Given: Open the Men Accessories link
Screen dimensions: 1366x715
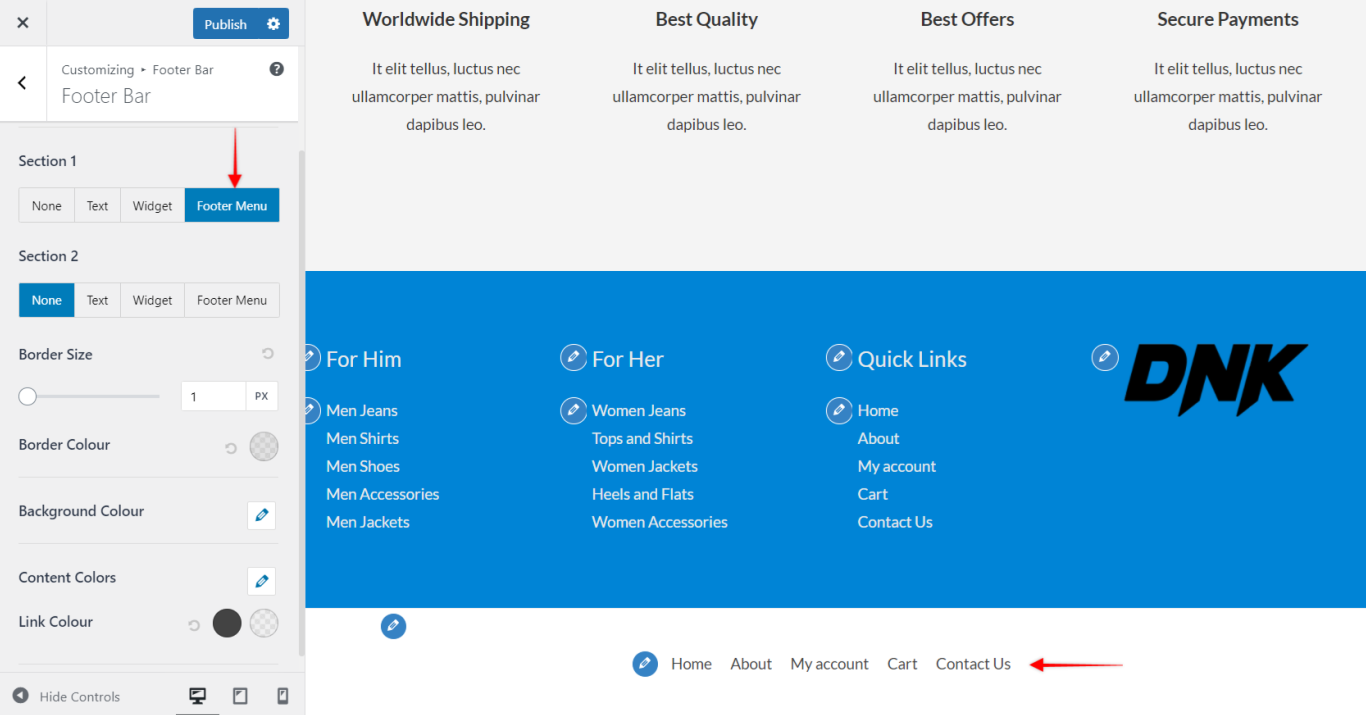Looking at the screenshot, I should [382, 494].
